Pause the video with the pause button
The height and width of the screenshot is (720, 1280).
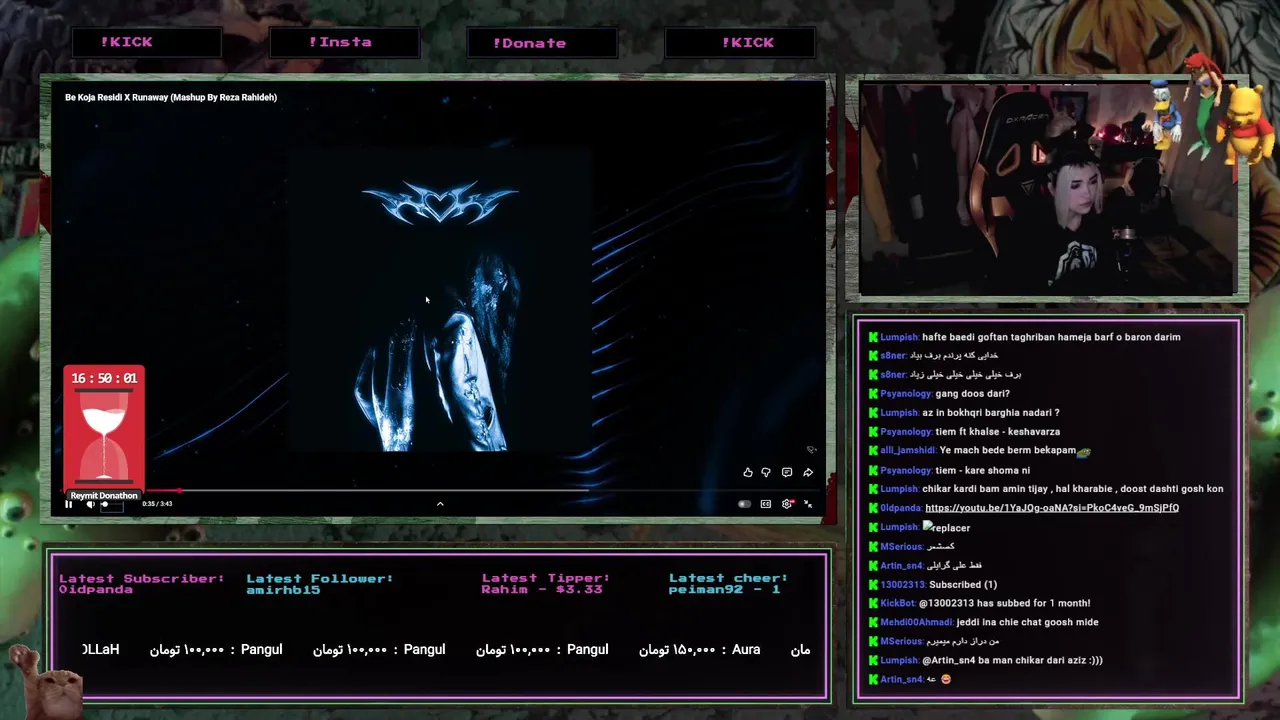[69, 504]
